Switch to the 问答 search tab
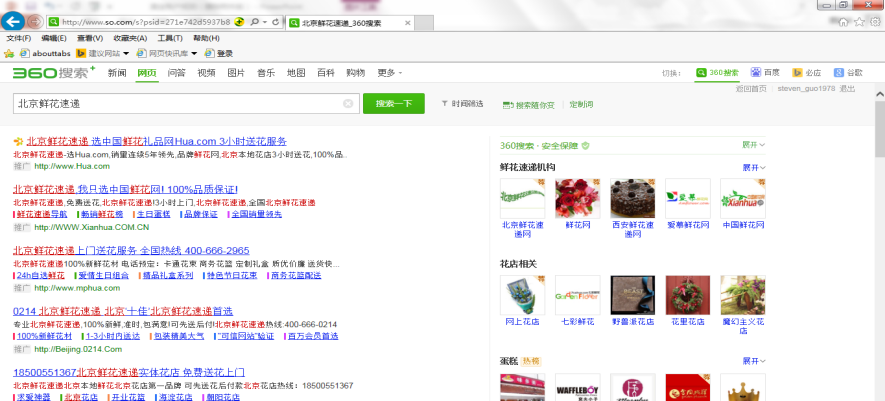This screenshot has height=401, width=885. [x=177, y=73]
